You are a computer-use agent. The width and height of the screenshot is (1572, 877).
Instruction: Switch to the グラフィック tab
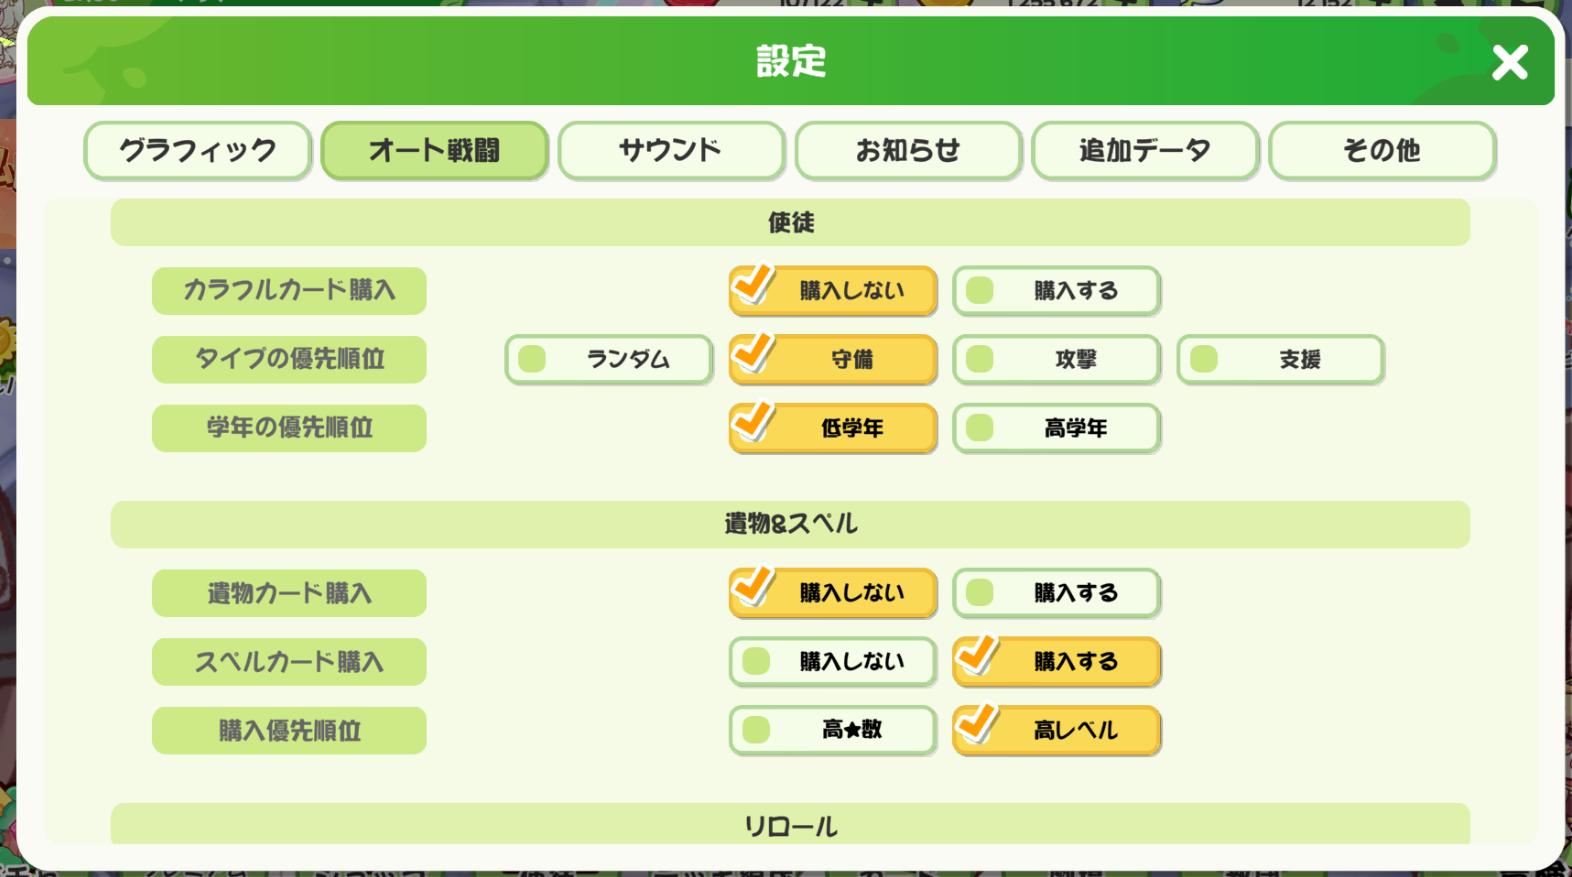[x=198, y=151]
